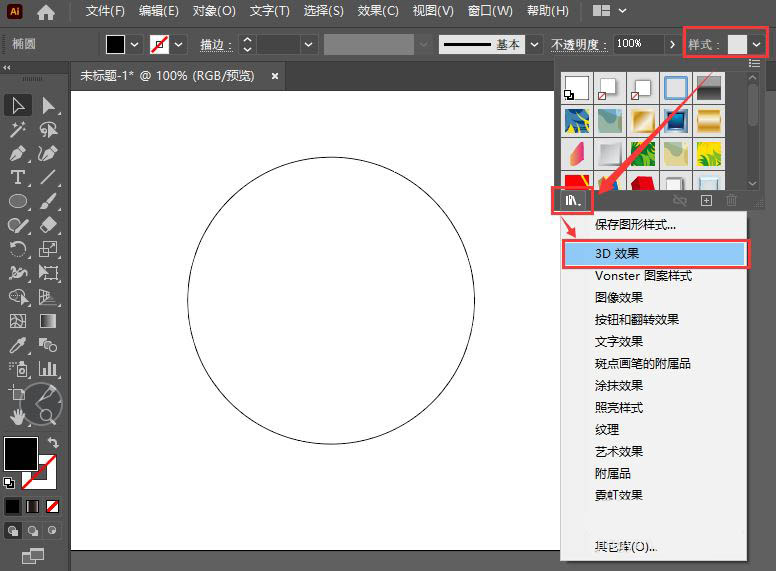776x571 pixels.
Task: Select the Magic Wand tool
Action: coord(18,130)
